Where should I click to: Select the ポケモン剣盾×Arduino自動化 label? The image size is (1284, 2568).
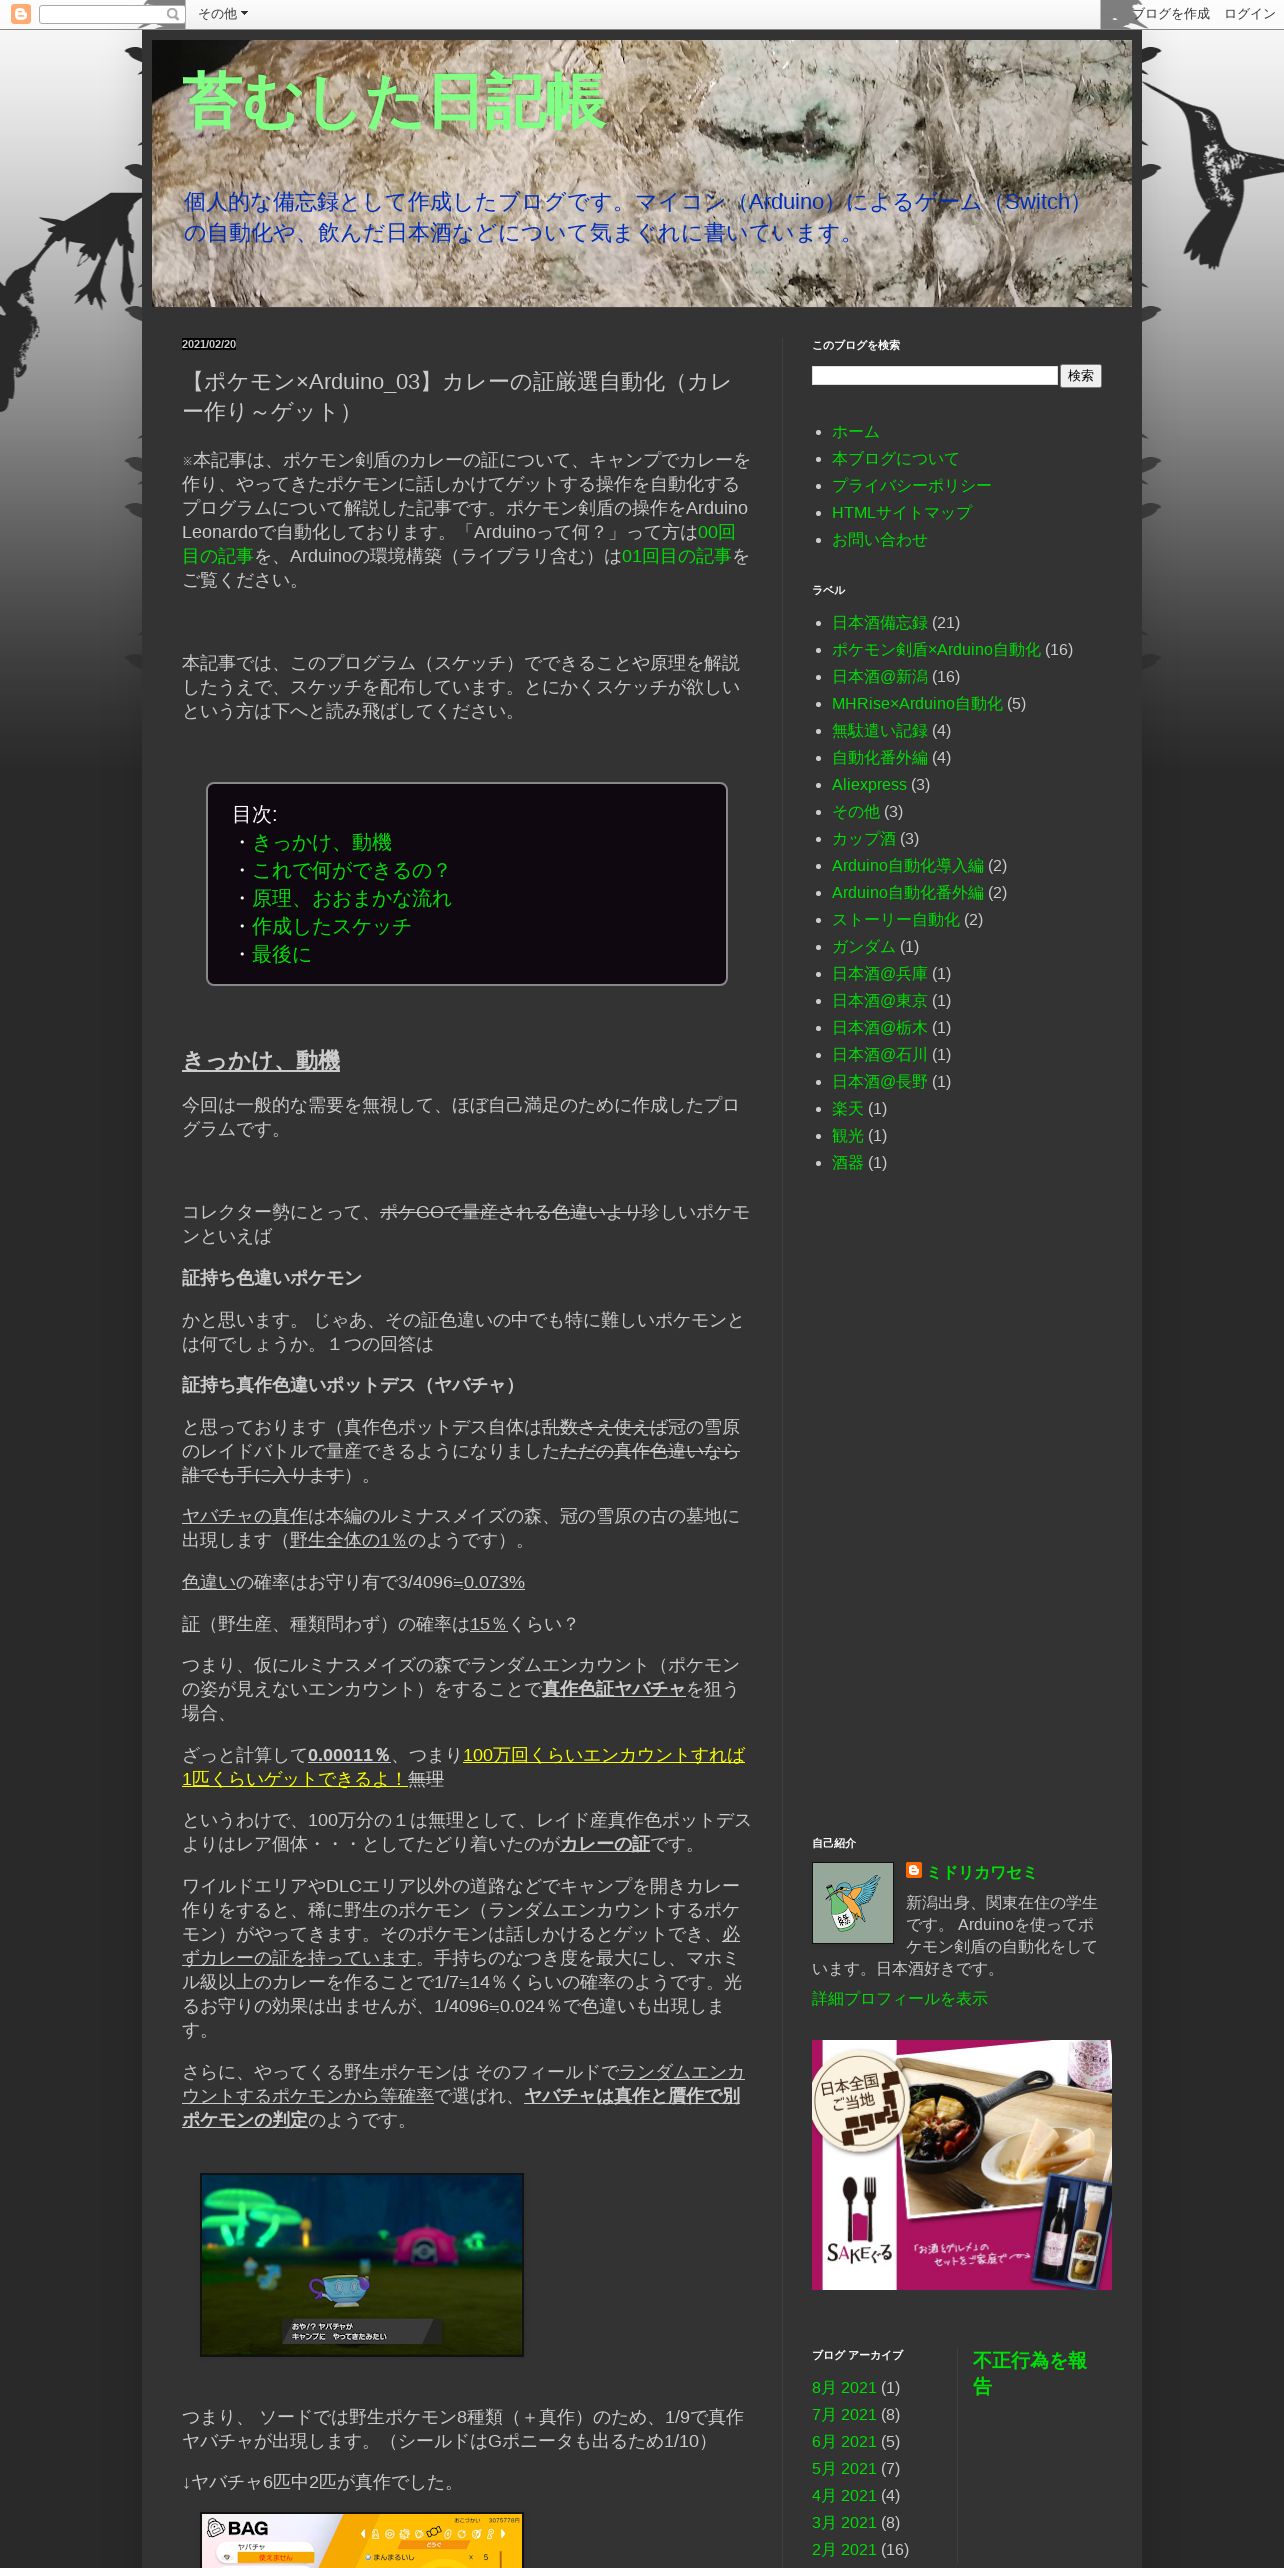click(x=936, y=650)
